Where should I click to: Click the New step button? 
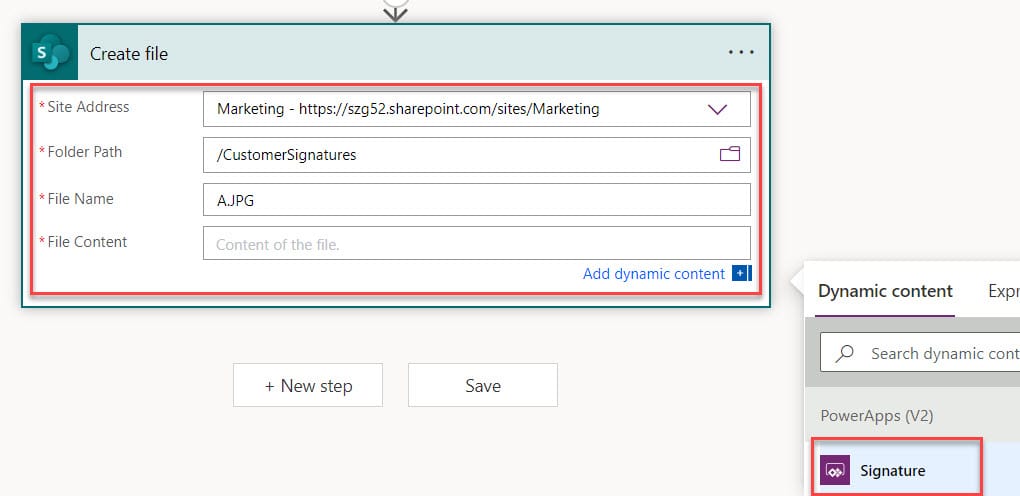pos(308,385)
